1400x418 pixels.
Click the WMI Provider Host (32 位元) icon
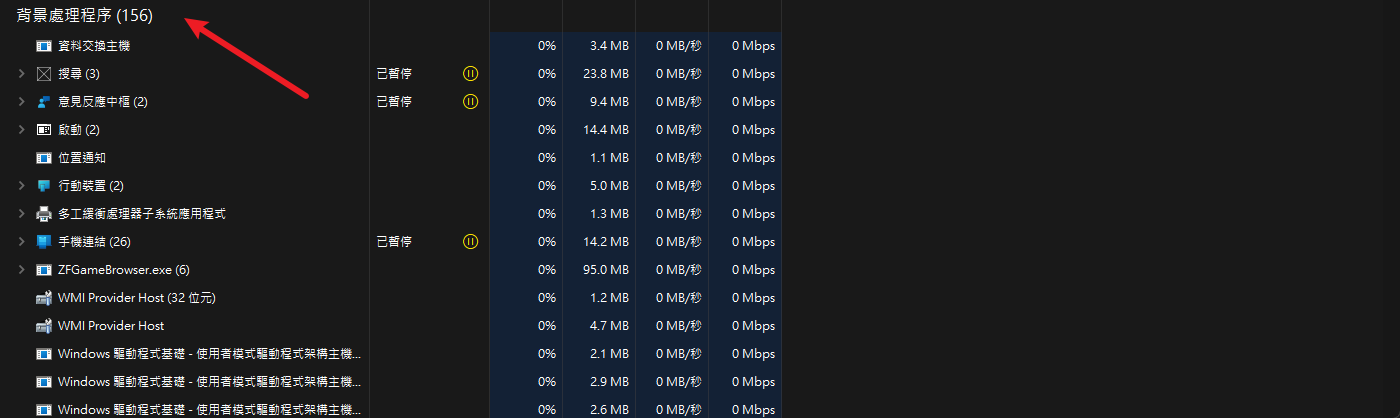[x=44, y=298]
